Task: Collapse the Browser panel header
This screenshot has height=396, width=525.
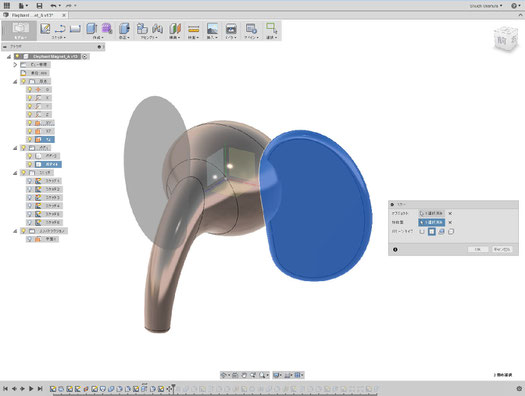Action: pos(5,47)
